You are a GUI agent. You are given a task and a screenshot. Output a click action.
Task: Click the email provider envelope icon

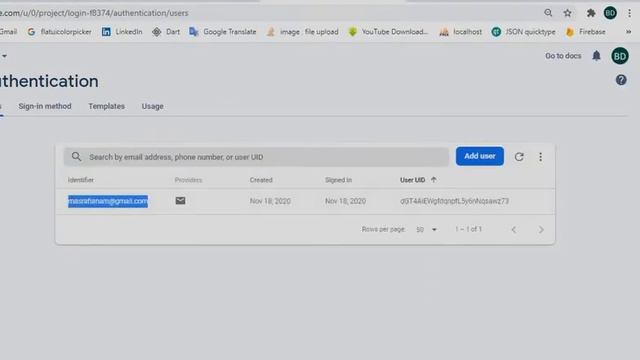pos(180,200)
